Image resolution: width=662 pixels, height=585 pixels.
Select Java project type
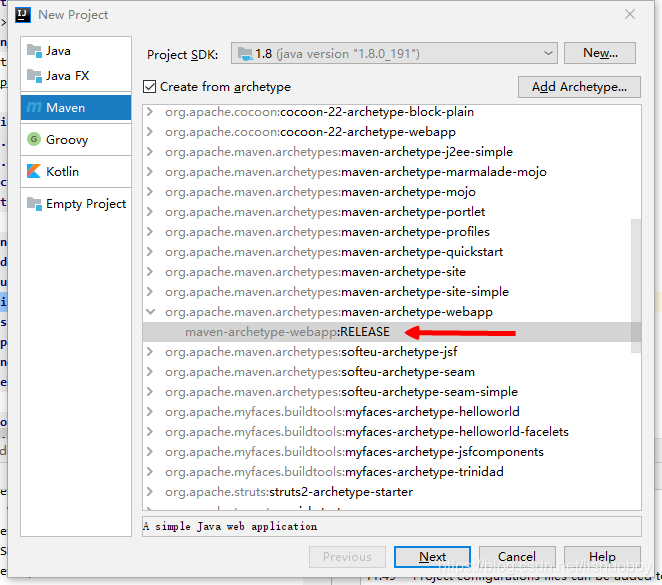pos(76,51)
